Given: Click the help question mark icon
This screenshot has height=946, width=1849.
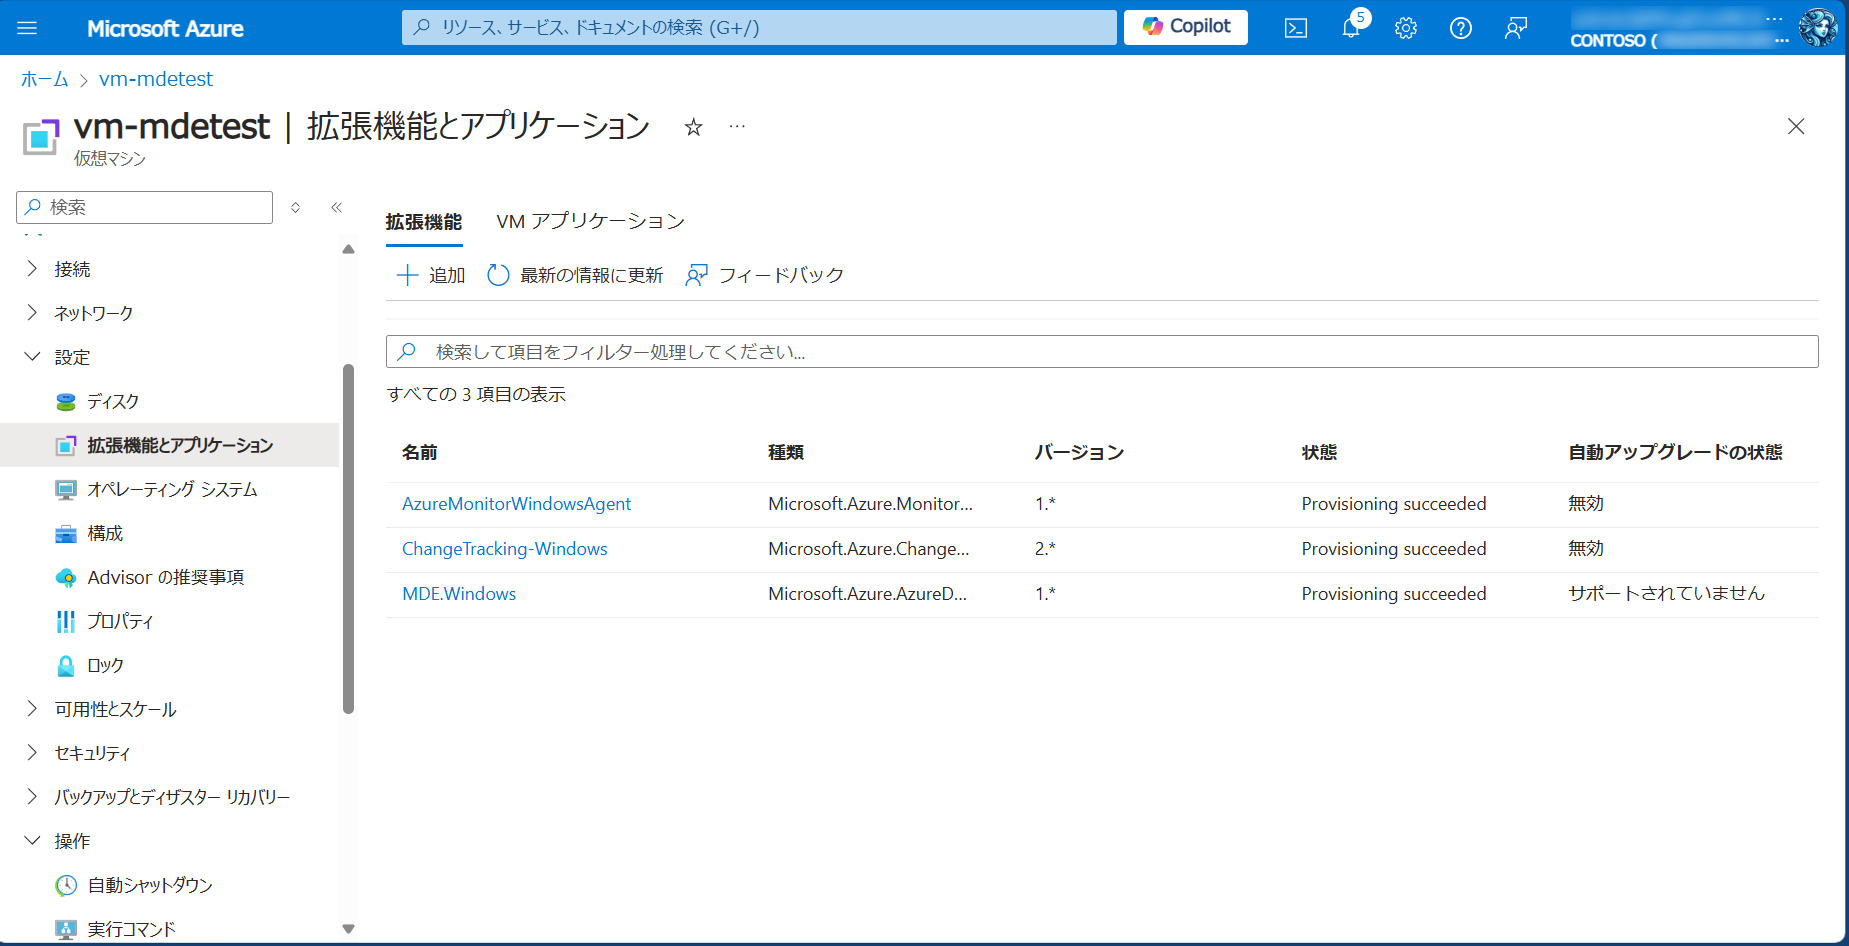Looking at the screenshot, I should click(1460, 28).
